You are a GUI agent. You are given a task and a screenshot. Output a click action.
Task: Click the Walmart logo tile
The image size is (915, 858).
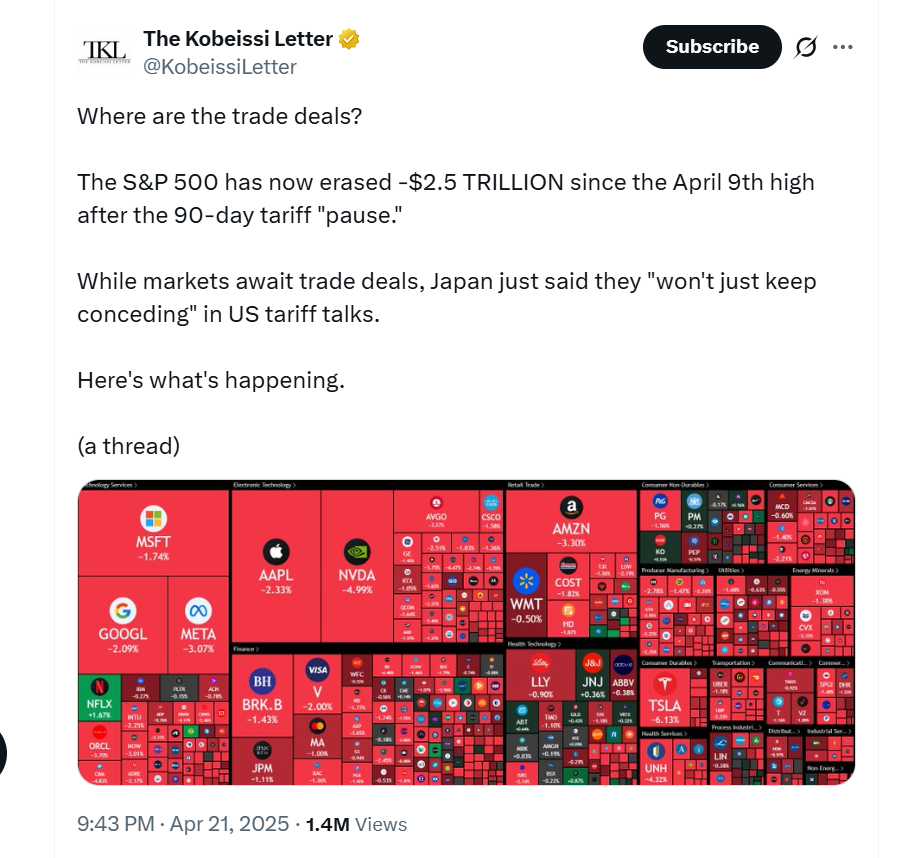pos(526,581)
